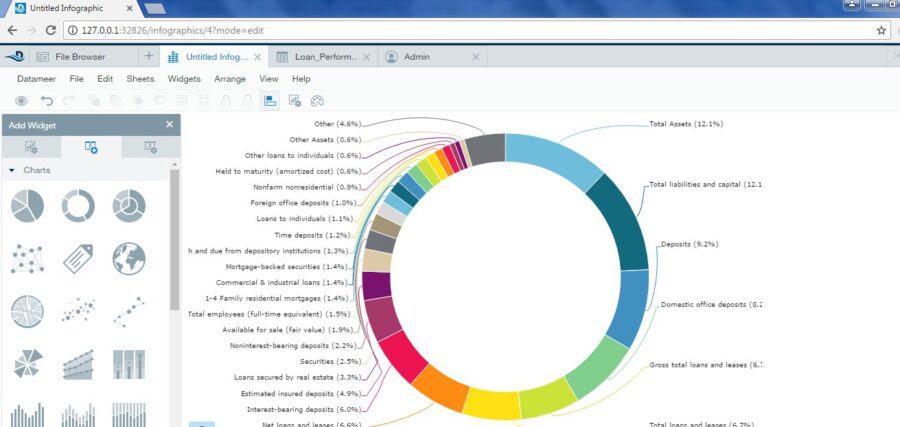
Task: Click the browser back arrow
Action: (x=12, y=30)
